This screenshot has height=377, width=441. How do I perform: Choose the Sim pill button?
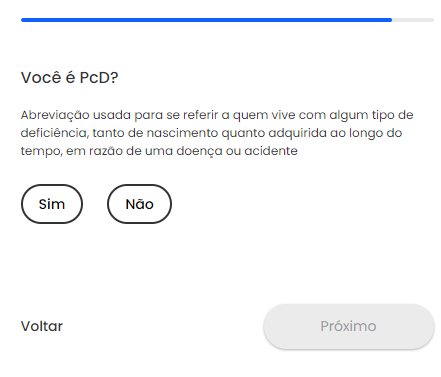[52, 204]
